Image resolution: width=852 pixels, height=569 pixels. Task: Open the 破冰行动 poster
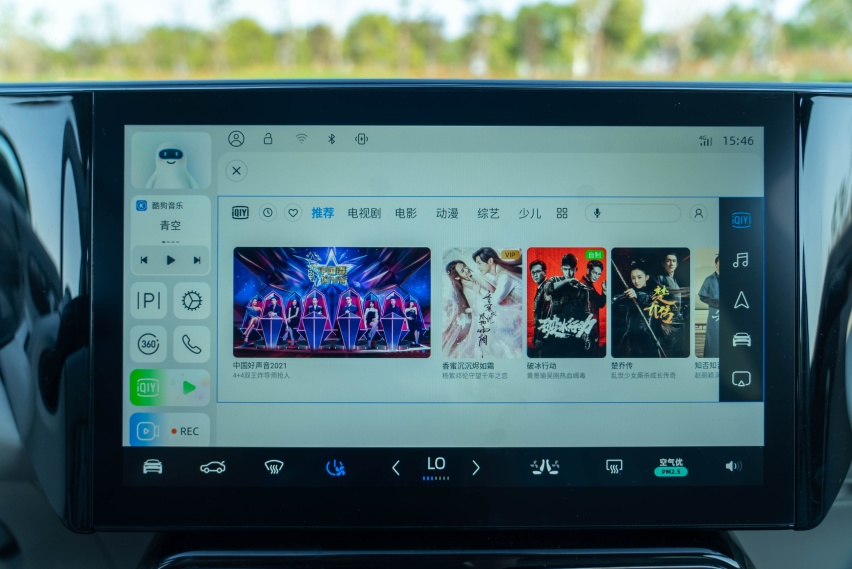point(566,303)
